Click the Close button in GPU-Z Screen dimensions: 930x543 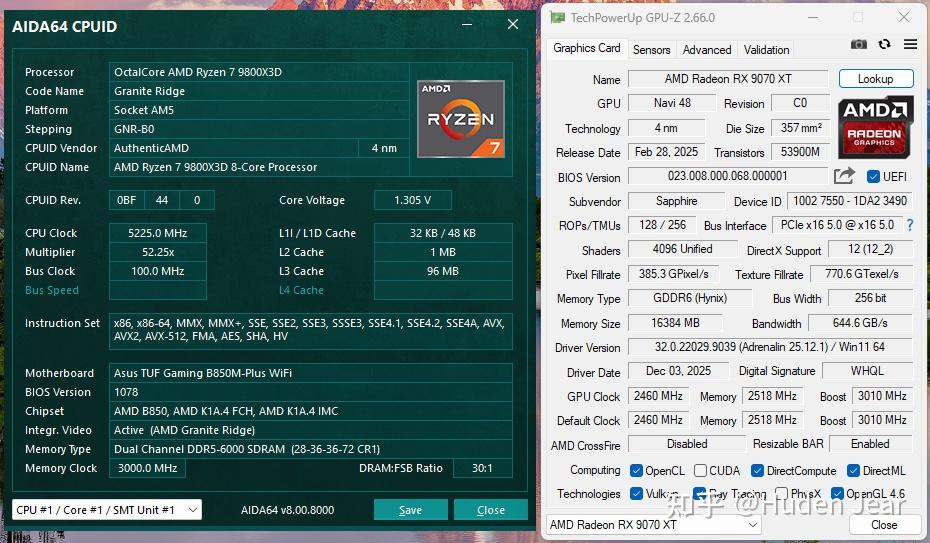[884, 525]
